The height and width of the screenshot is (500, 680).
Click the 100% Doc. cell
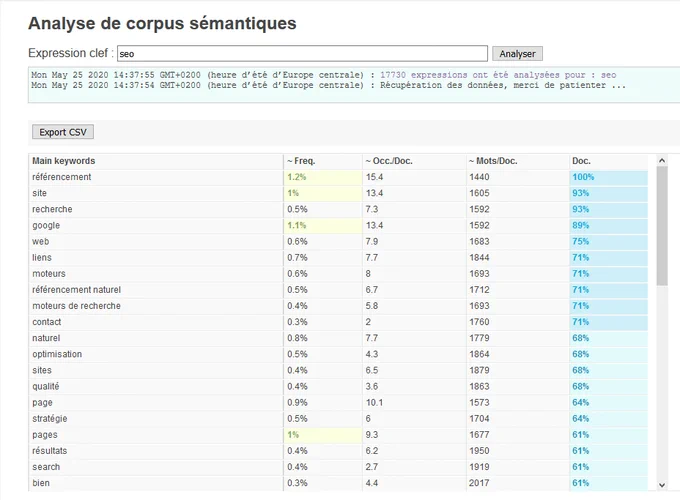click(609, 177)
